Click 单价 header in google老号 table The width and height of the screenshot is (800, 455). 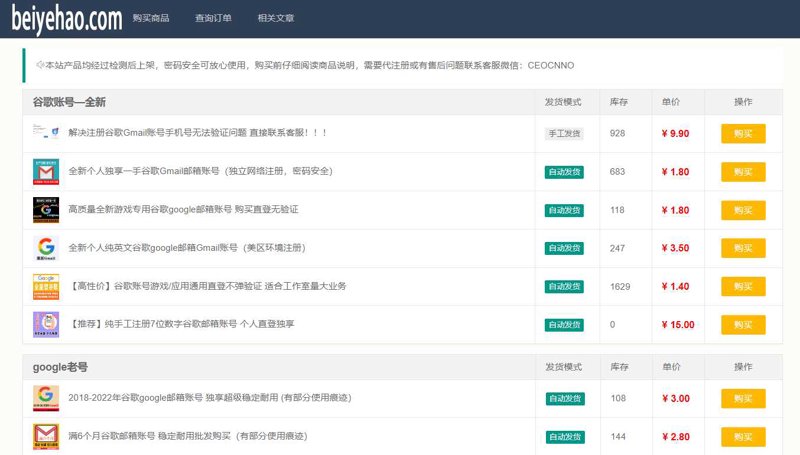671,367
